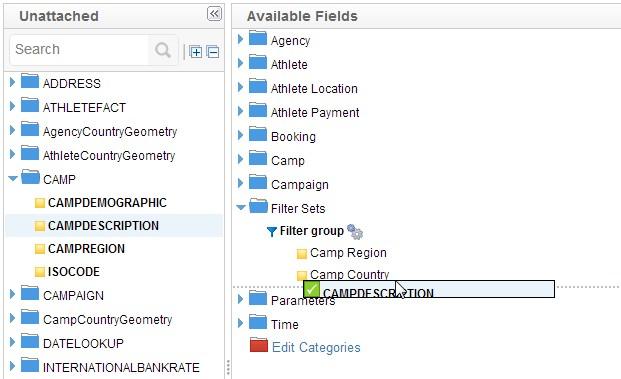Image resolution: width=621 pixels, height=379 pixels.
Task: Expand the ATHLETEFACT folder
Action: click(x=12, y=106)
